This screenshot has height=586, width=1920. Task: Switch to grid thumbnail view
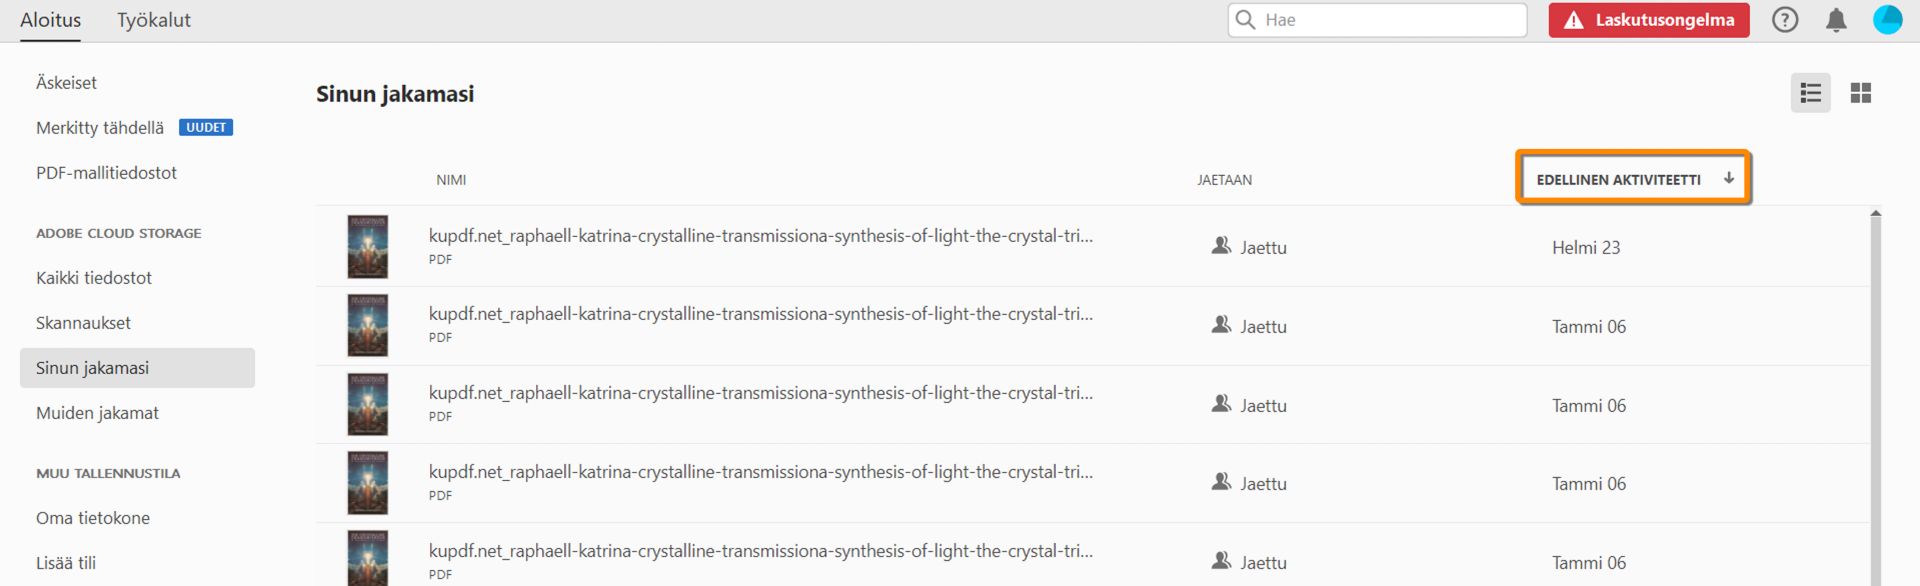pyautogui.click(x=1860, y=93)
